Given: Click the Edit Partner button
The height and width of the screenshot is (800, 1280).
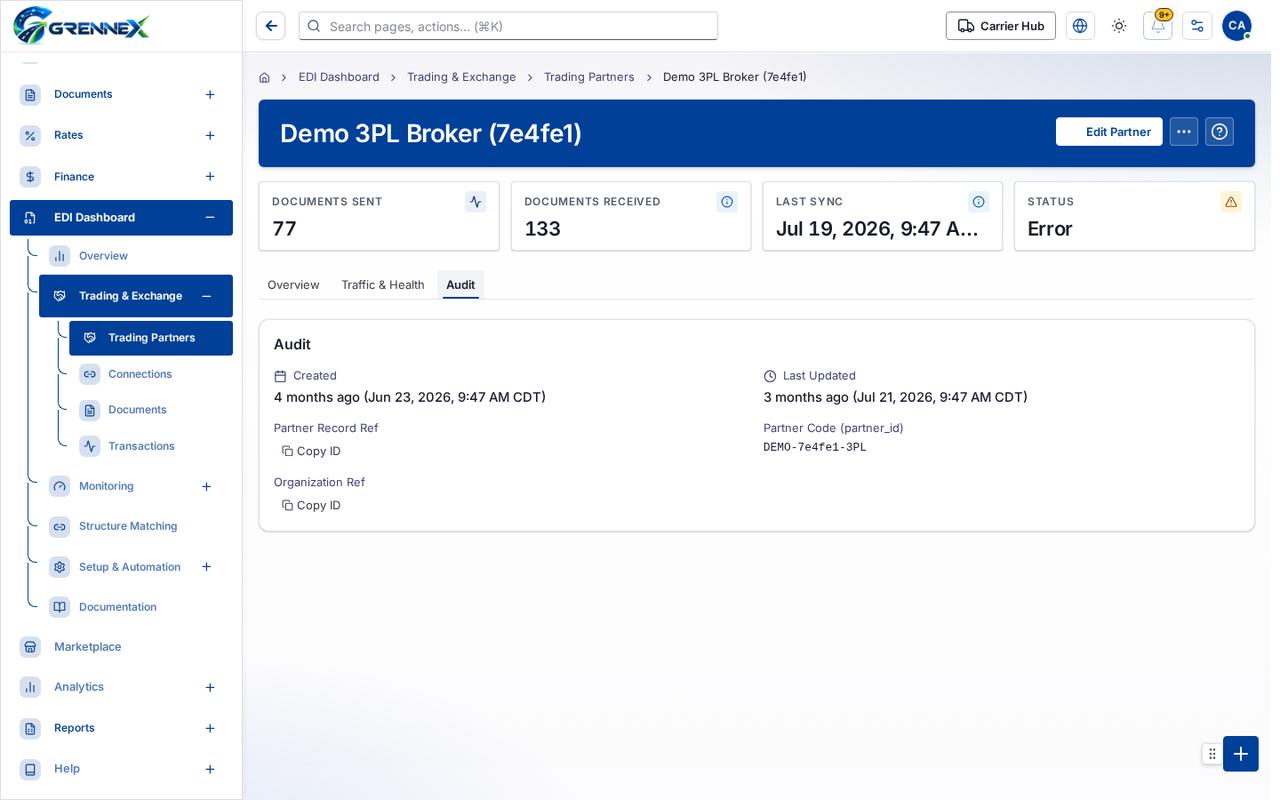Looking at the screenshot, I should pos(1109,132).
